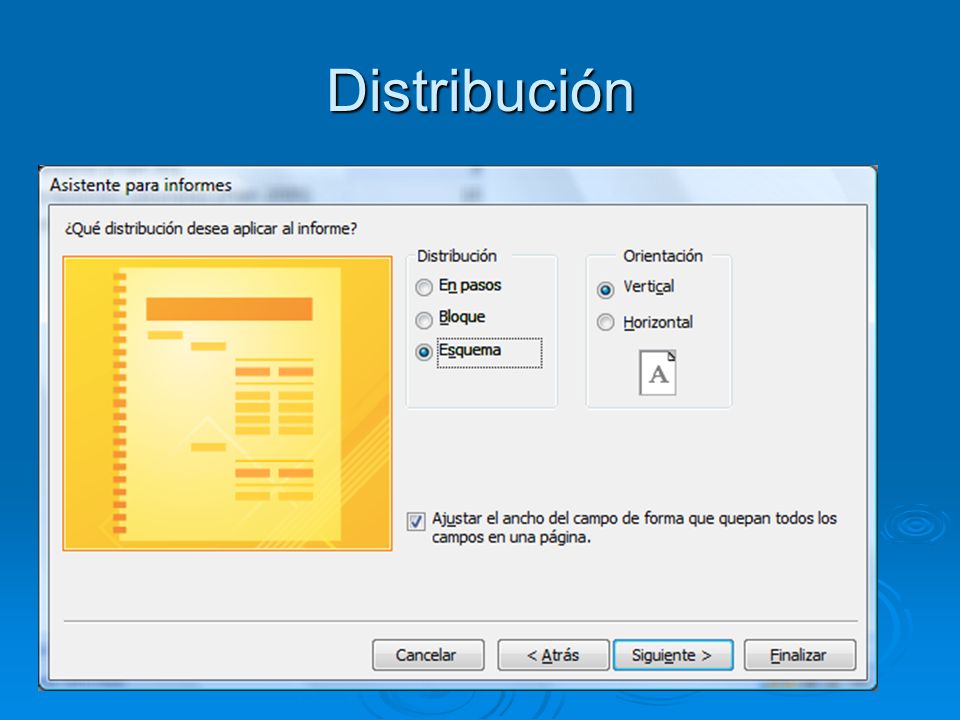Click the Asistente para informes title text
This screenshot has width=960, height=720.
141,185
